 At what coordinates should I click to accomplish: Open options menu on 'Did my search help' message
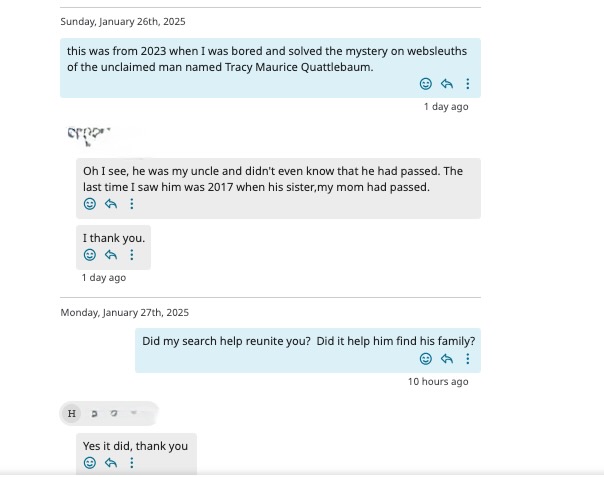point(468,359)
